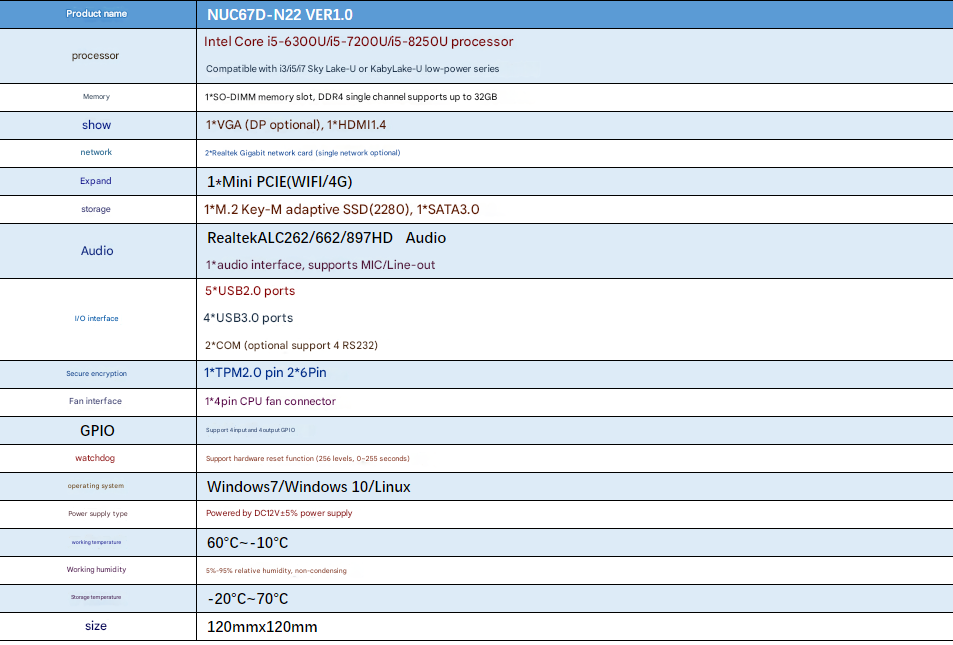The height and width of the screenshot is (645, 953).
Task: Click the 'I/O interface' row label
Action: pos(97,318)
